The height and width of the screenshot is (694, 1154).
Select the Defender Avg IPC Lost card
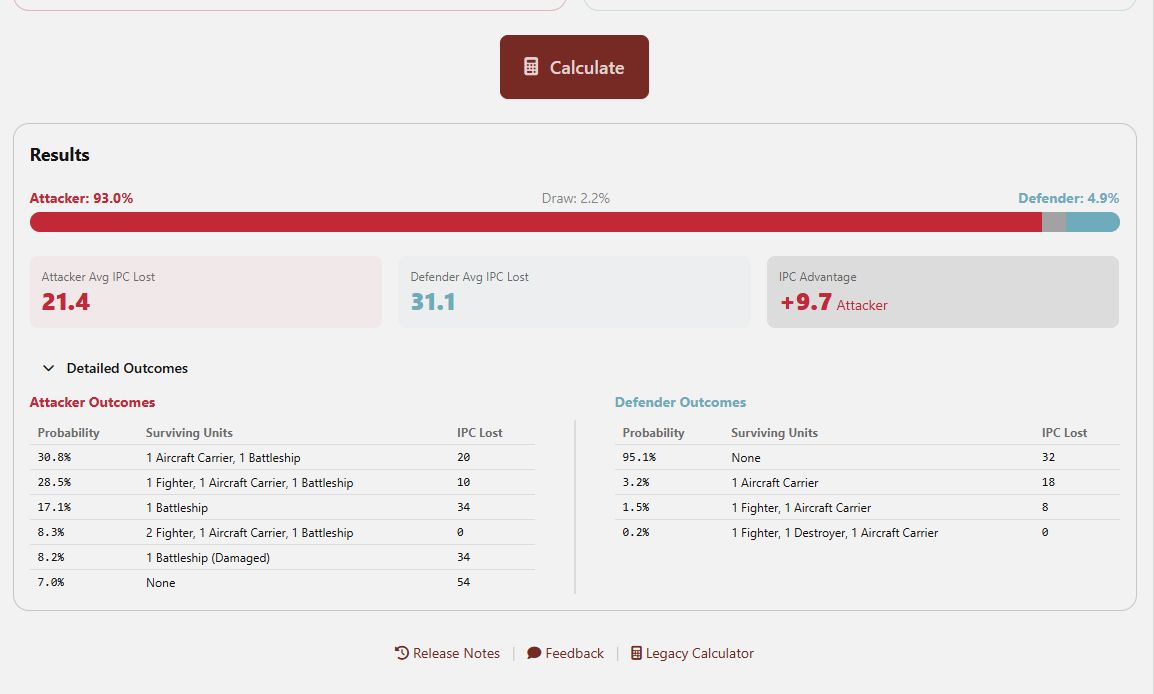pyautogui.click(x=574, y=291)
